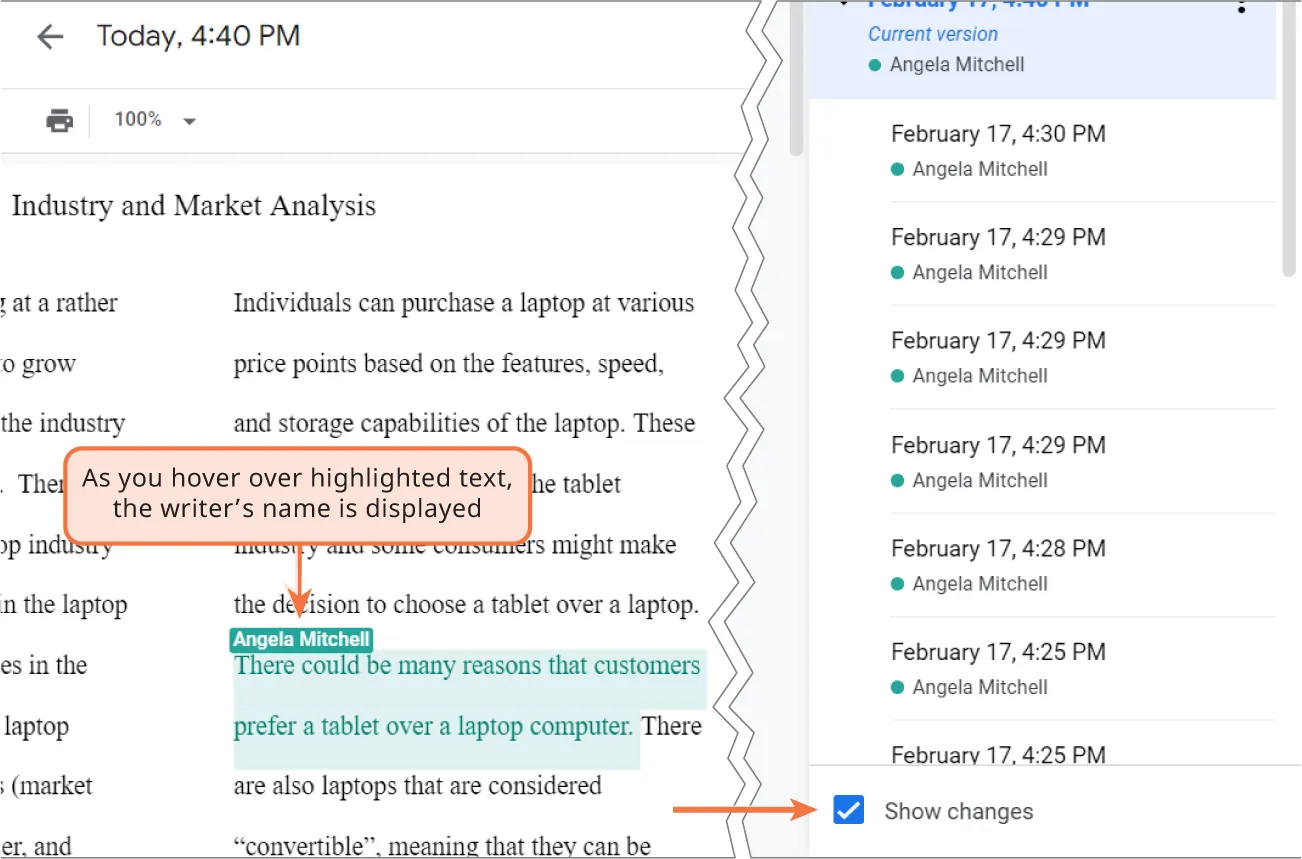1302x859 pixels.
Task: Select the February 17, 4:28 PM version
Action: tap(997, 548)
